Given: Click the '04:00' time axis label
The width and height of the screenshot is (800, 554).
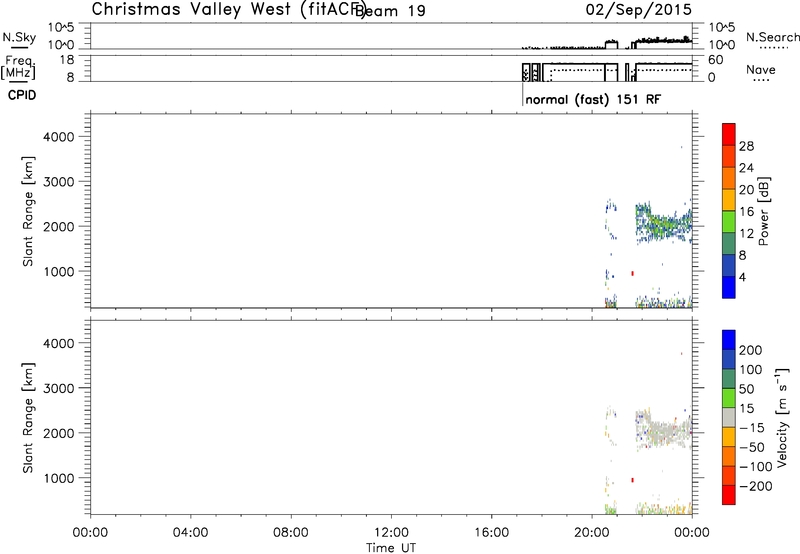Looking at the screenshot, I should point(190,533).
